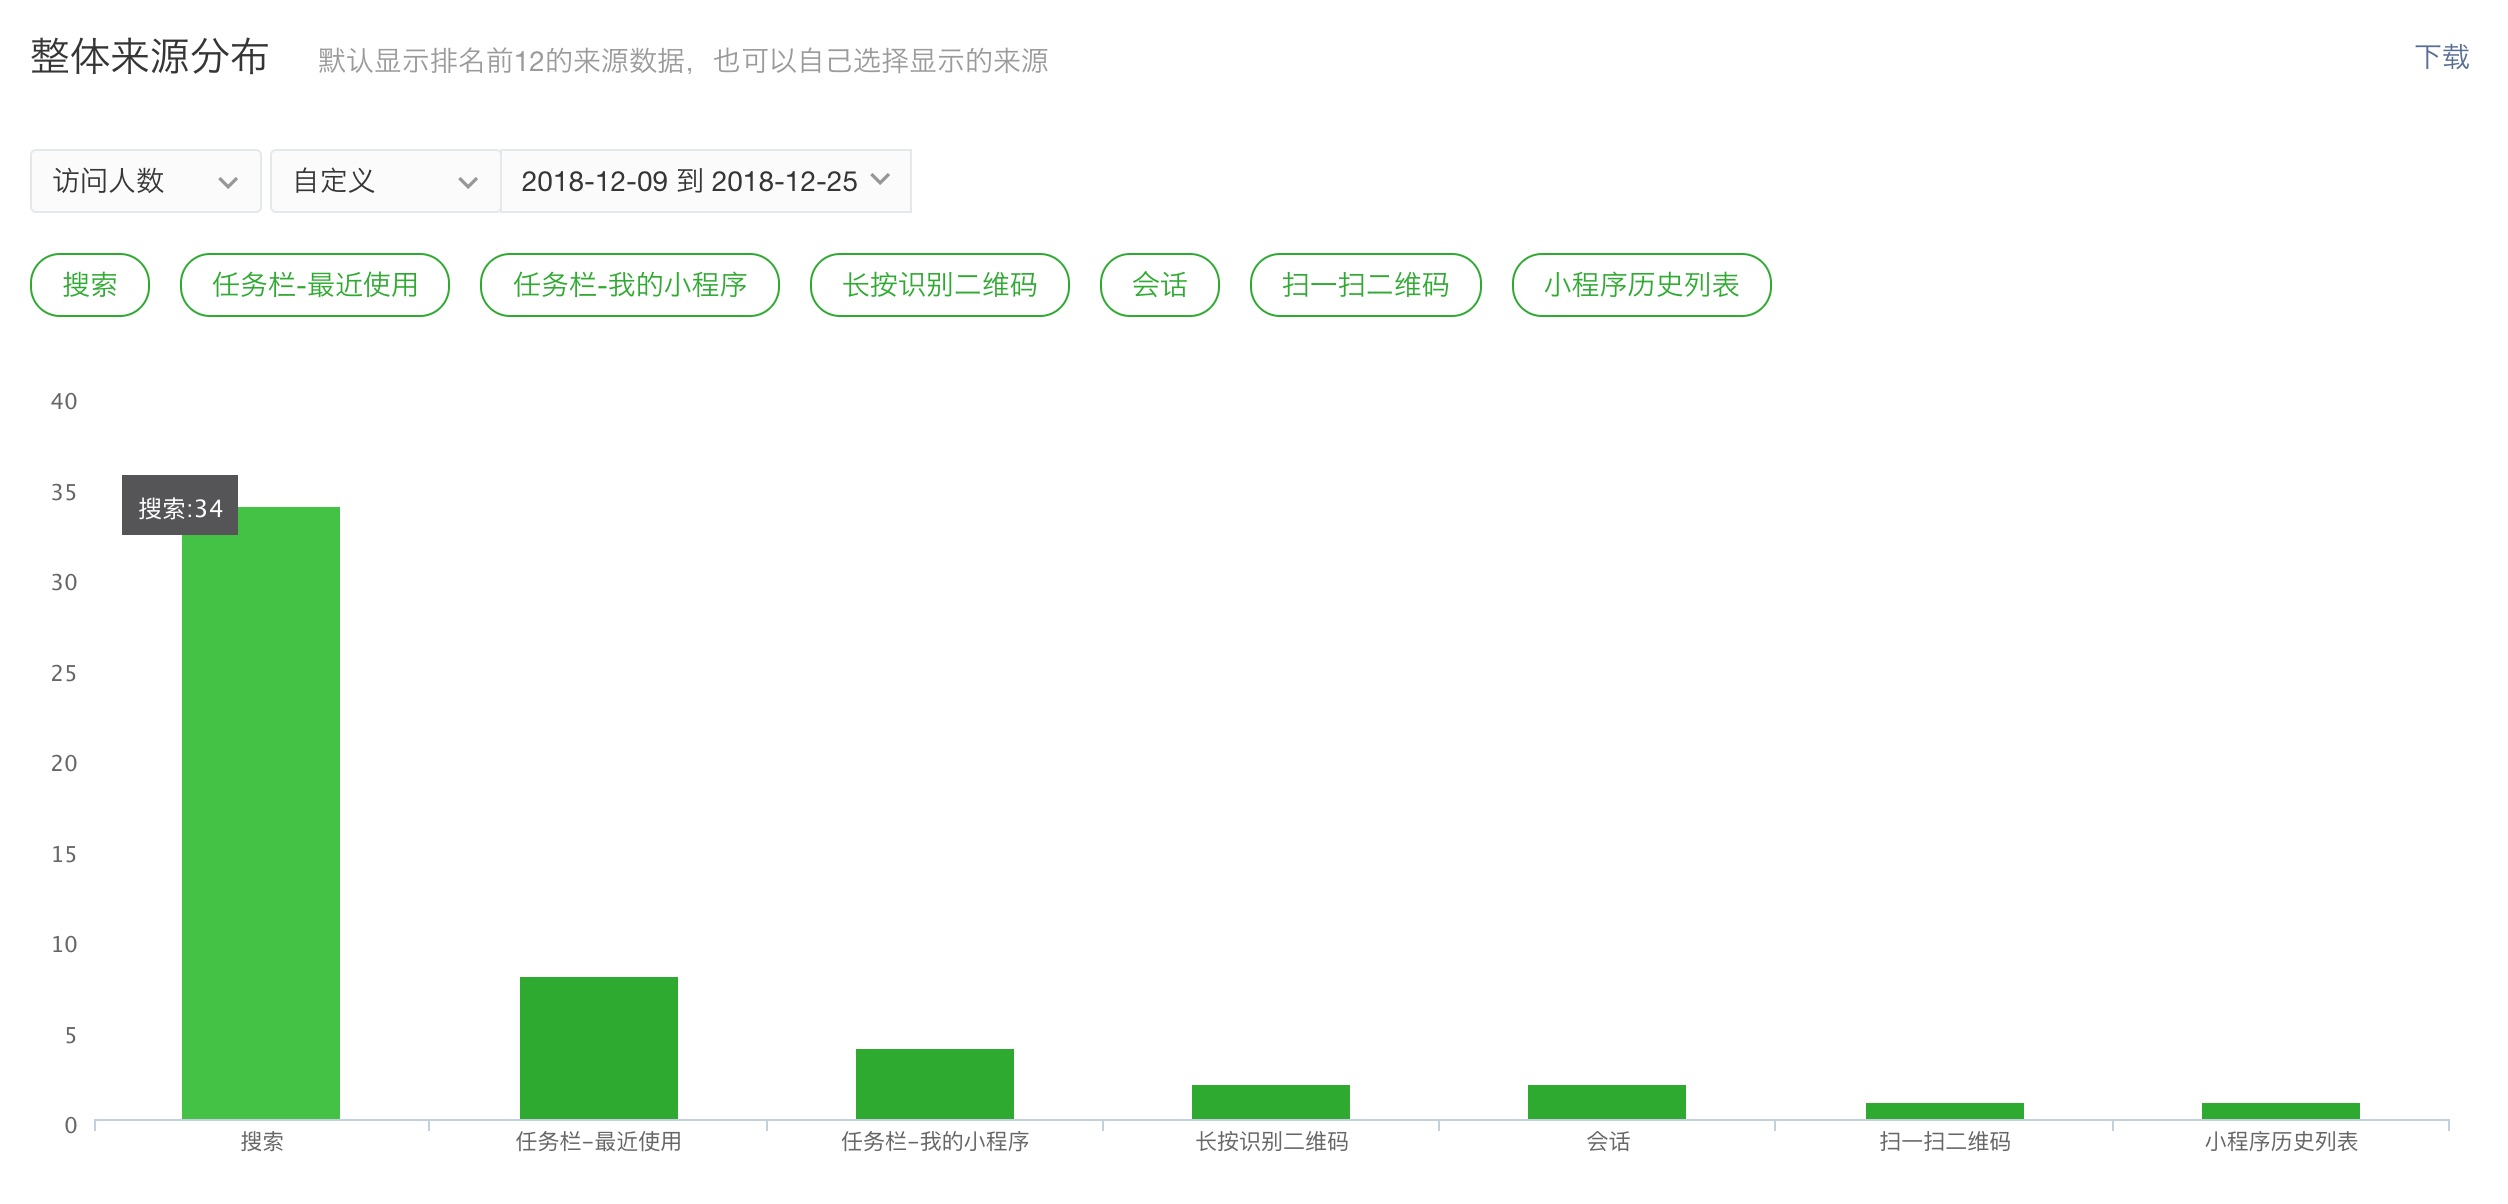Click the y-axis value 35
Viewport: 2508px width, 1204px height.
[x=64, y=492]
